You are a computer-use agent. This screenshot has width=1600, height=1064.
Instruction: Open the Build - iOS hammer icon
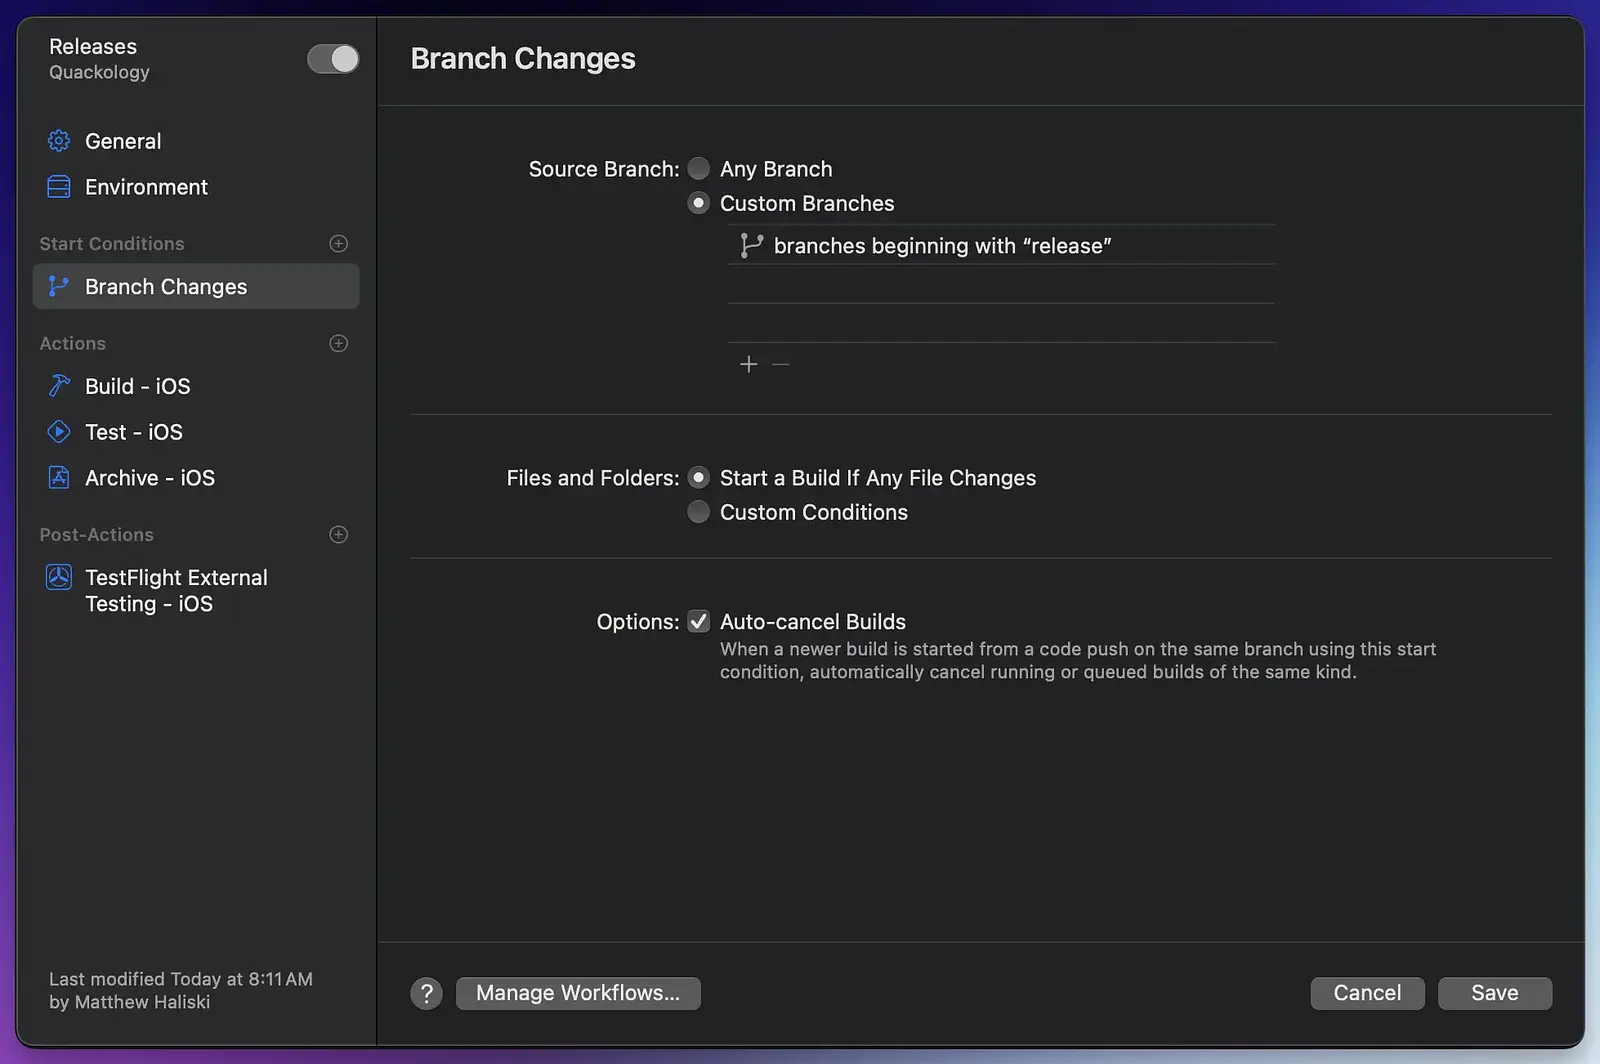(59, 386)
